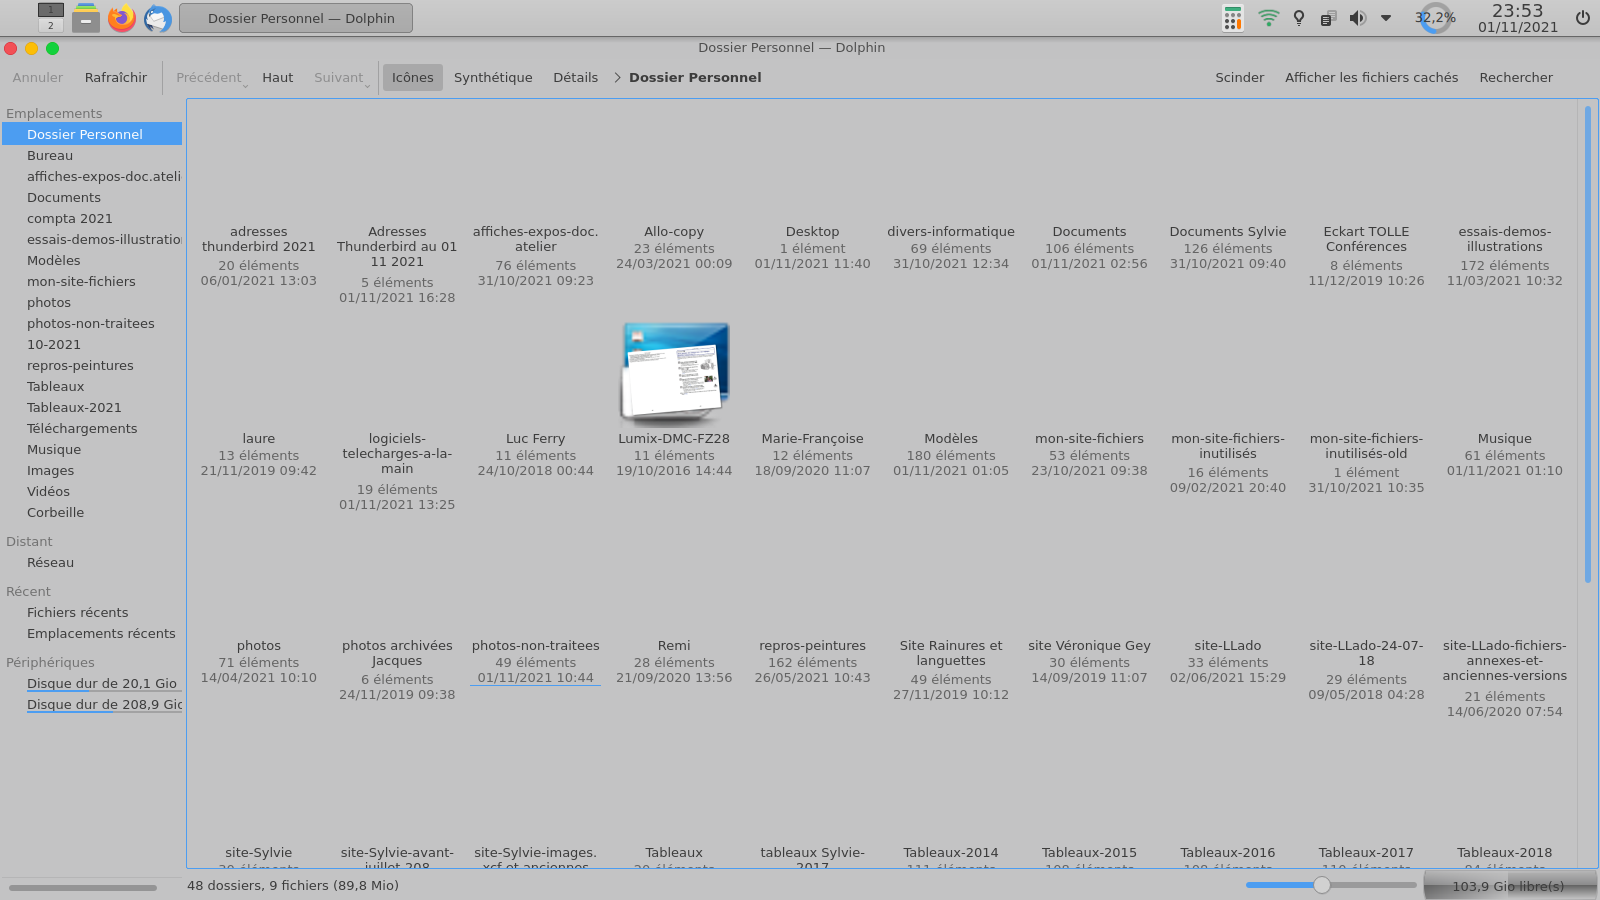Select 10-2021 in the sidebar
This screenshot has width=1600, height=900.
tap(92, 344)
